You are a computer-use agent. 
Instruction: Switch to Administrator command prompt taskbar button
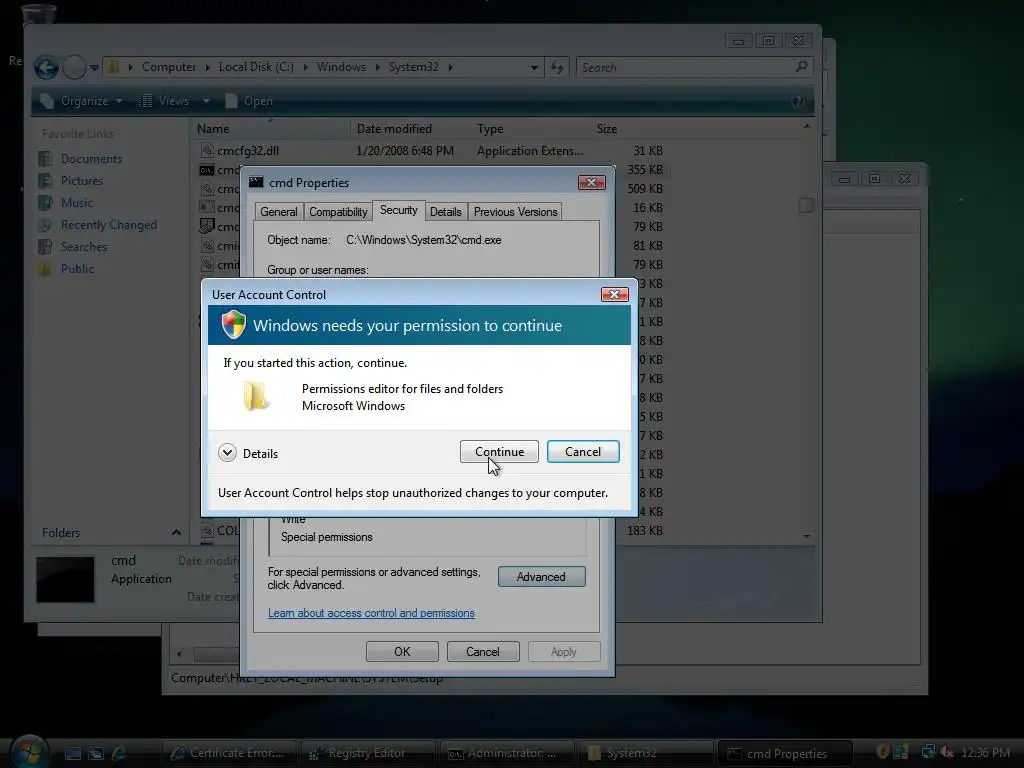point(507,753)
